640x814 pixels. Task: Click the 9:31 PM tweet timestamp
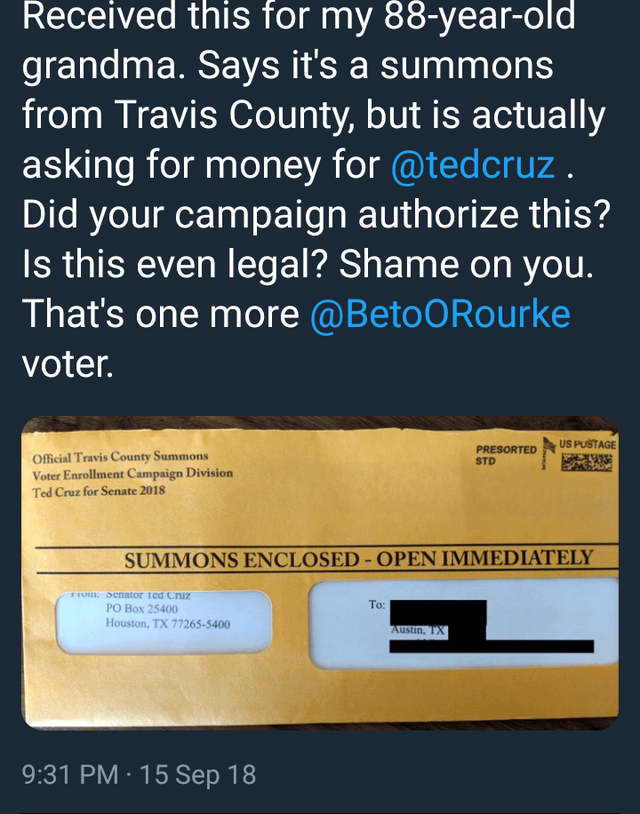coord(70,774)
